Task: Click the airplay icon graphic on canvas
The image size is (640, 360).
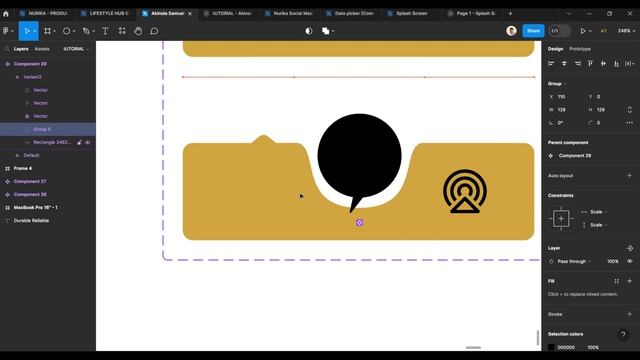Action: click(x=464, y=191)
